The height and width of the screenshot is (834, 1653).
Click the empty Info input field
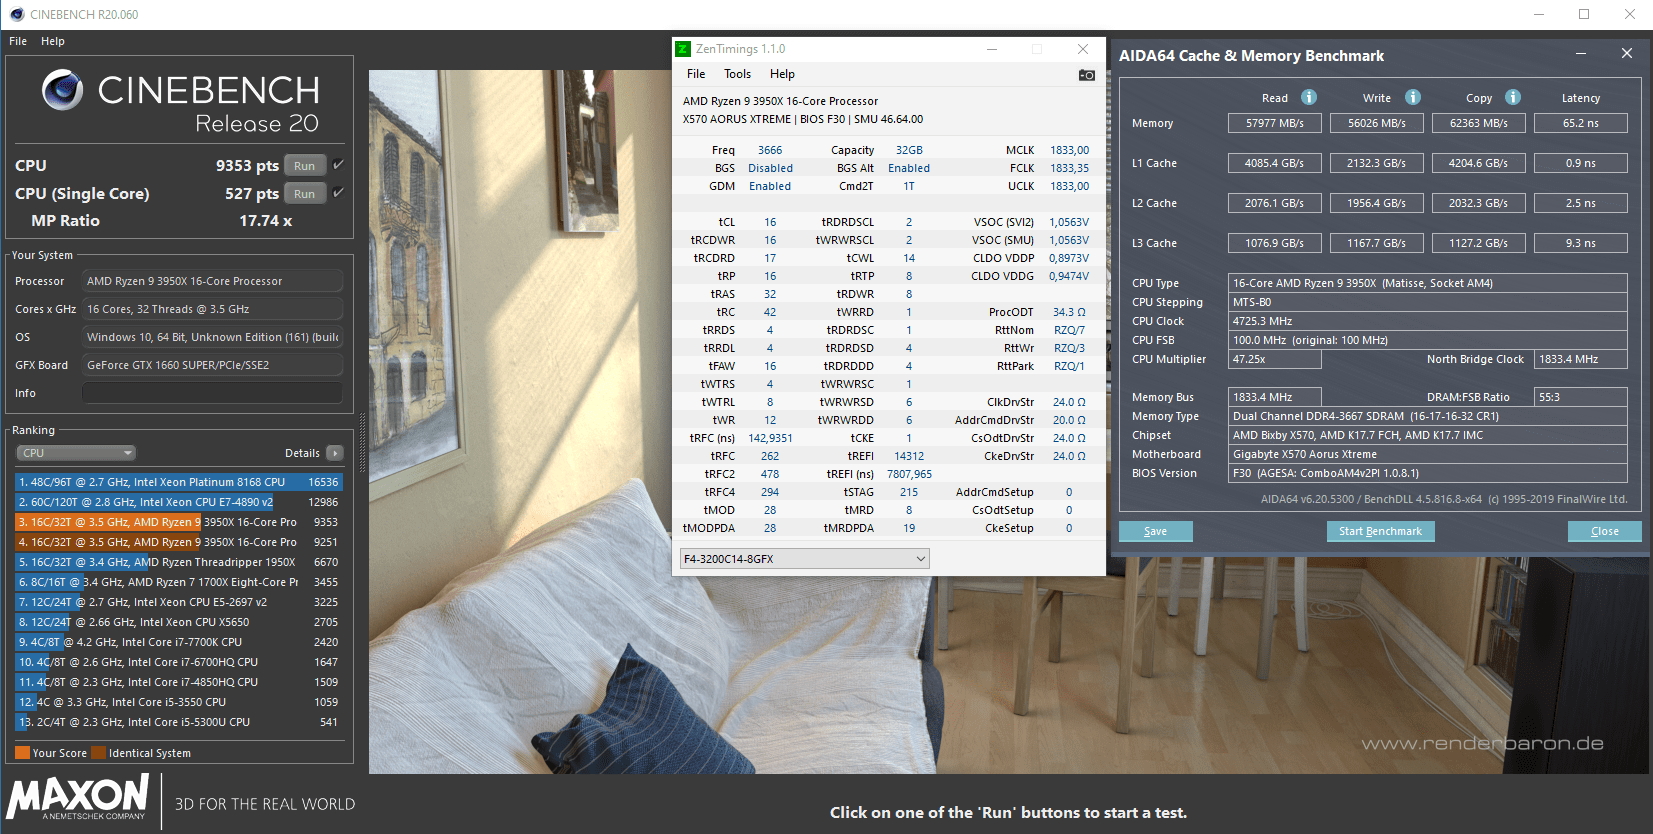(212, 393)
